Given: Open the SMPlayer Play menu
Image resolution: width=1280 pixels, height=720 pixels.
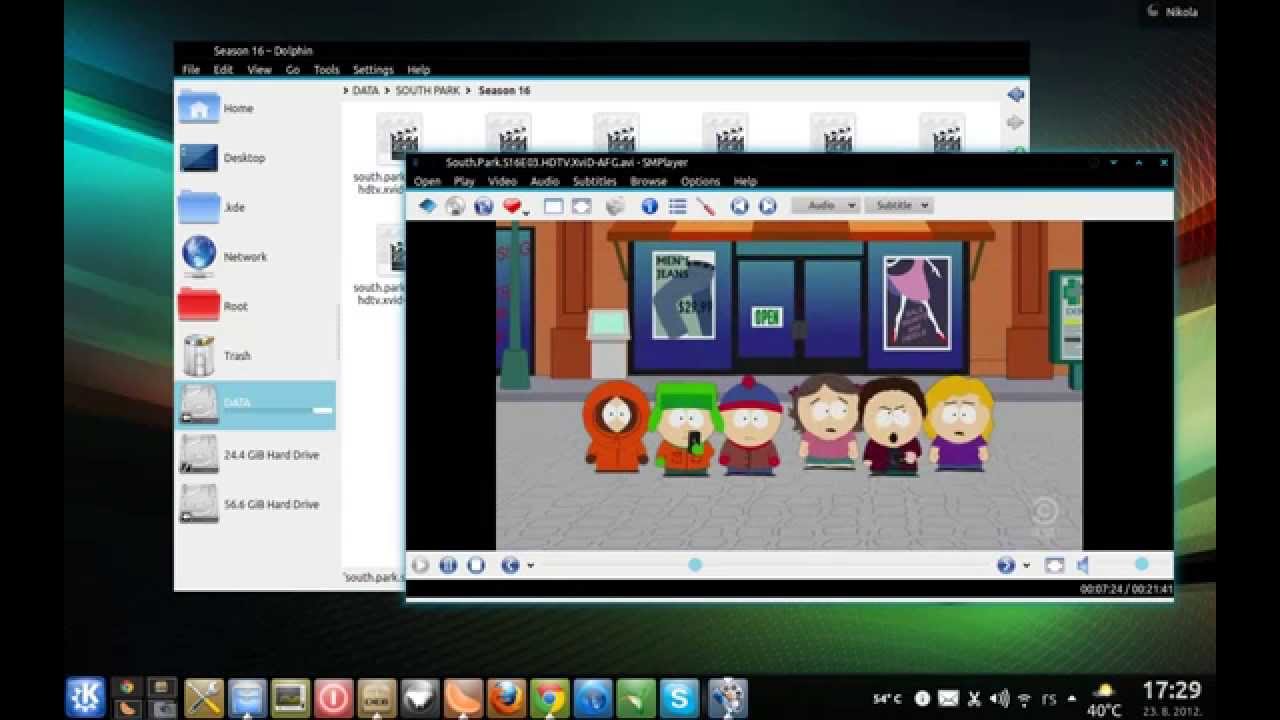Looking at the screenshot, I should (464, 181).
